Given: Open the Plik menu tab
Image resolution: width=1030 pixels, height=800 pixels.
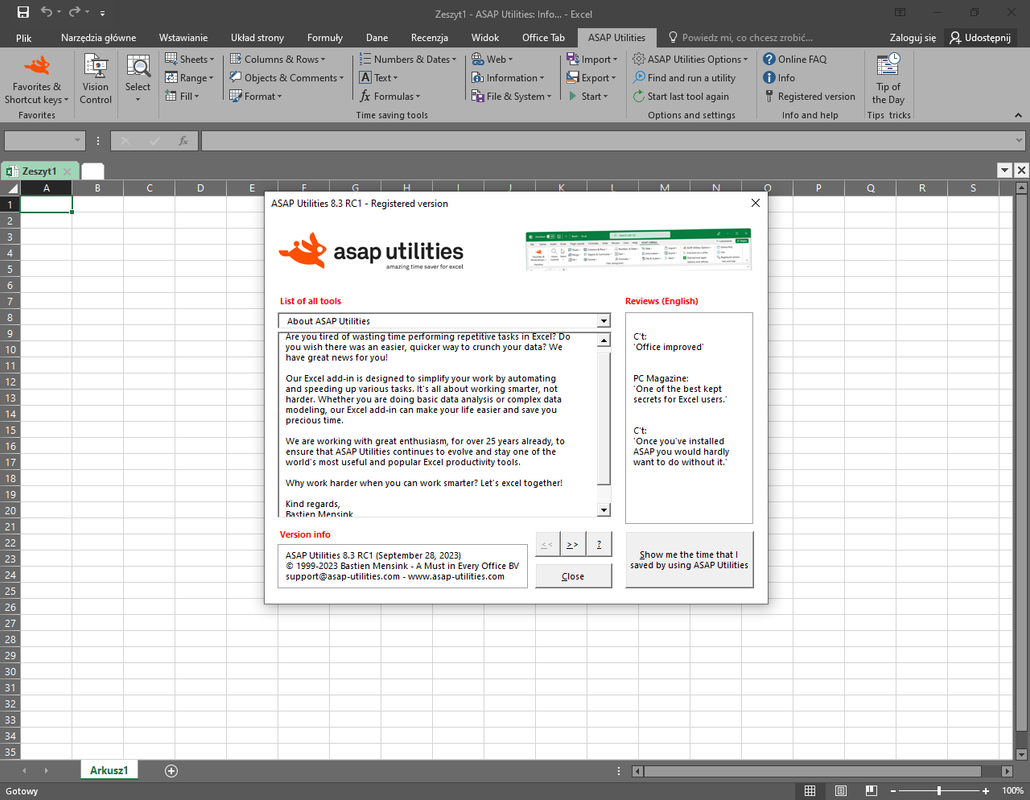Looking at the screenshot, I should (x=24, y=37).
